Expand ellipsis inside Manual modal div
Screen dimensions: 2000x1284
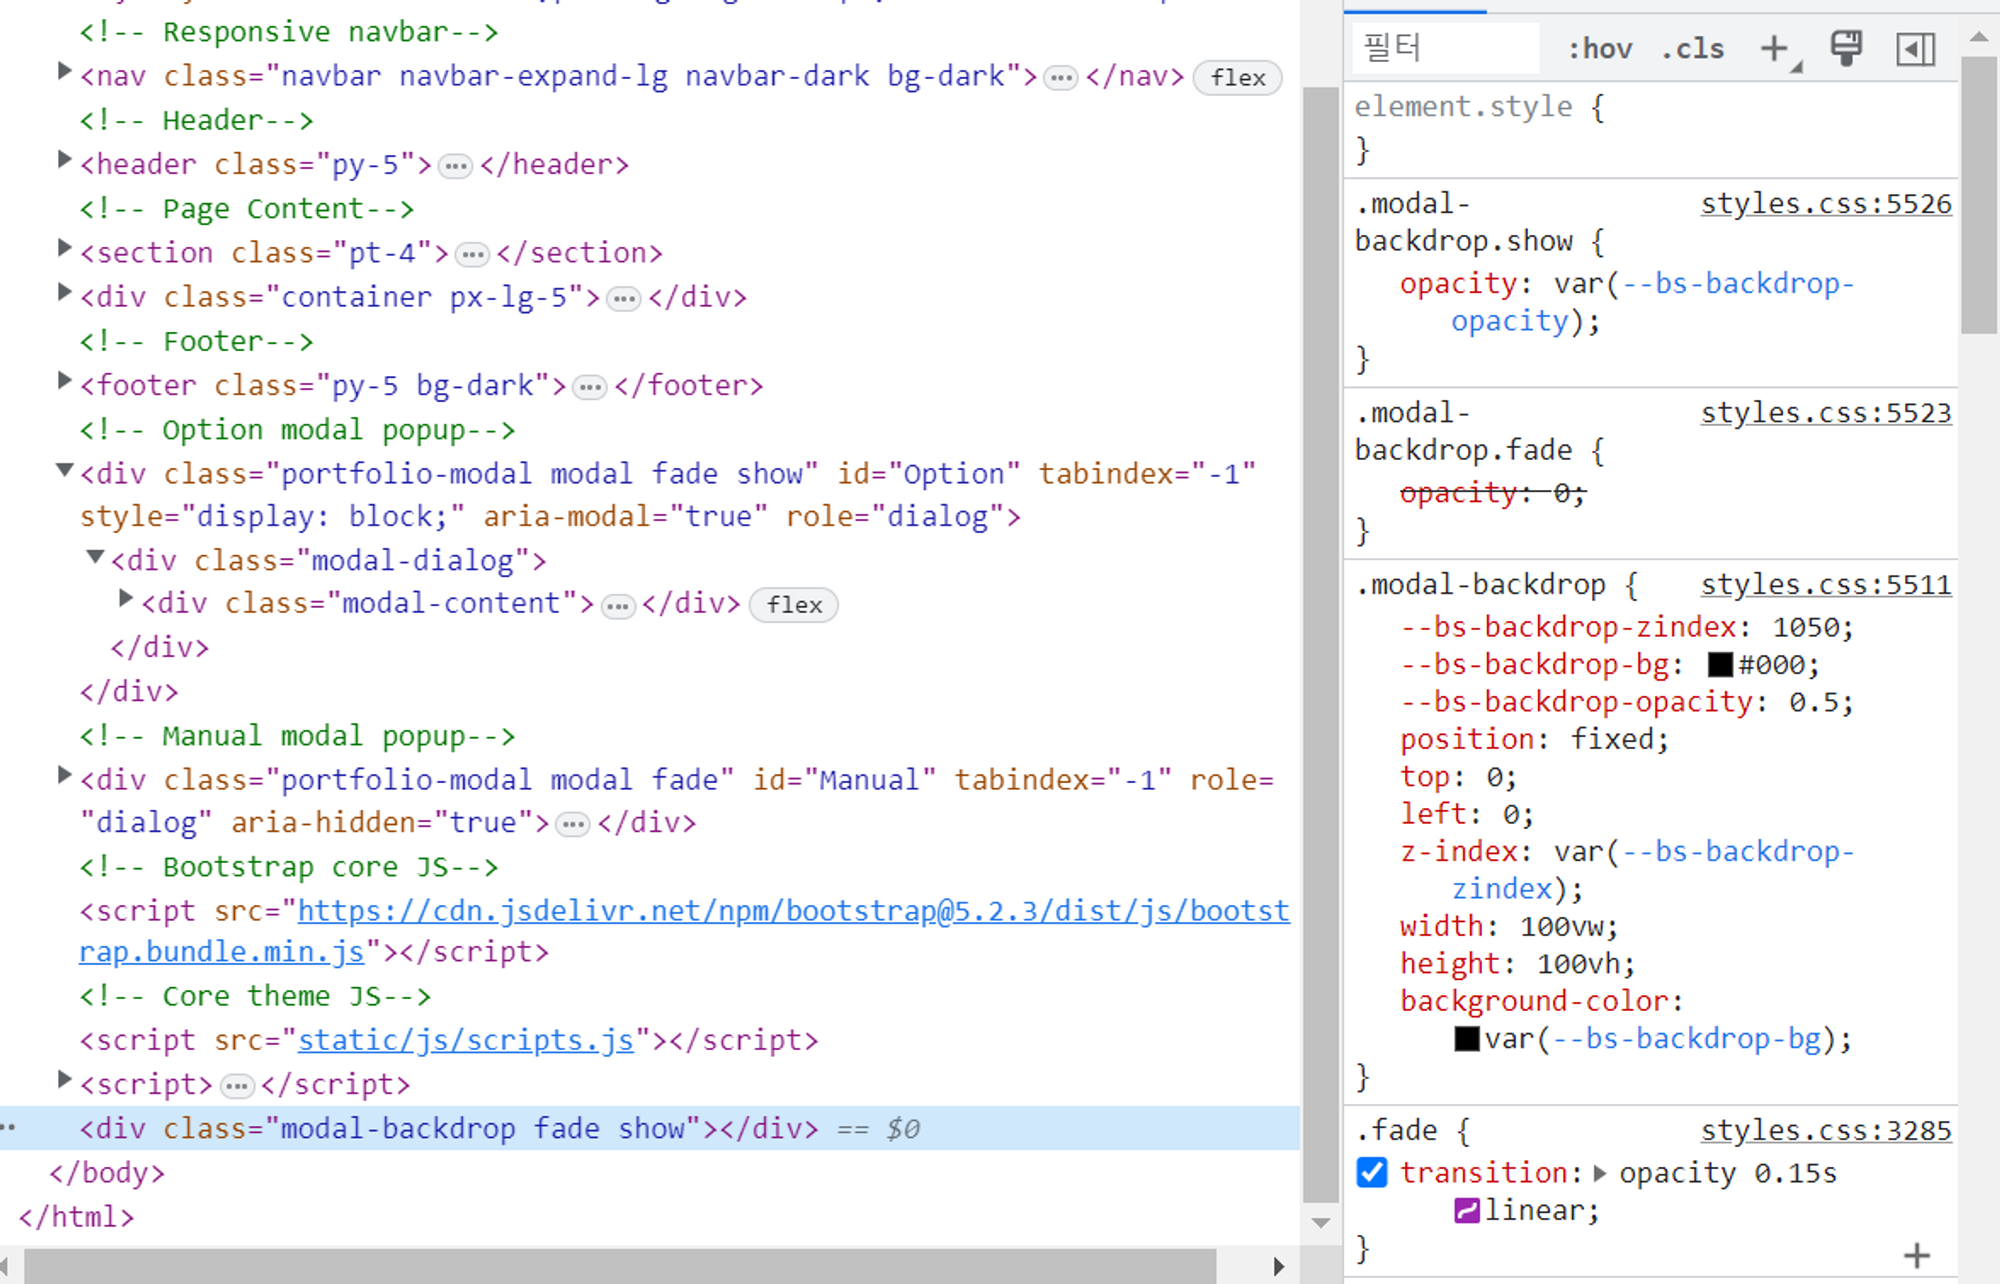pos(573,825)
